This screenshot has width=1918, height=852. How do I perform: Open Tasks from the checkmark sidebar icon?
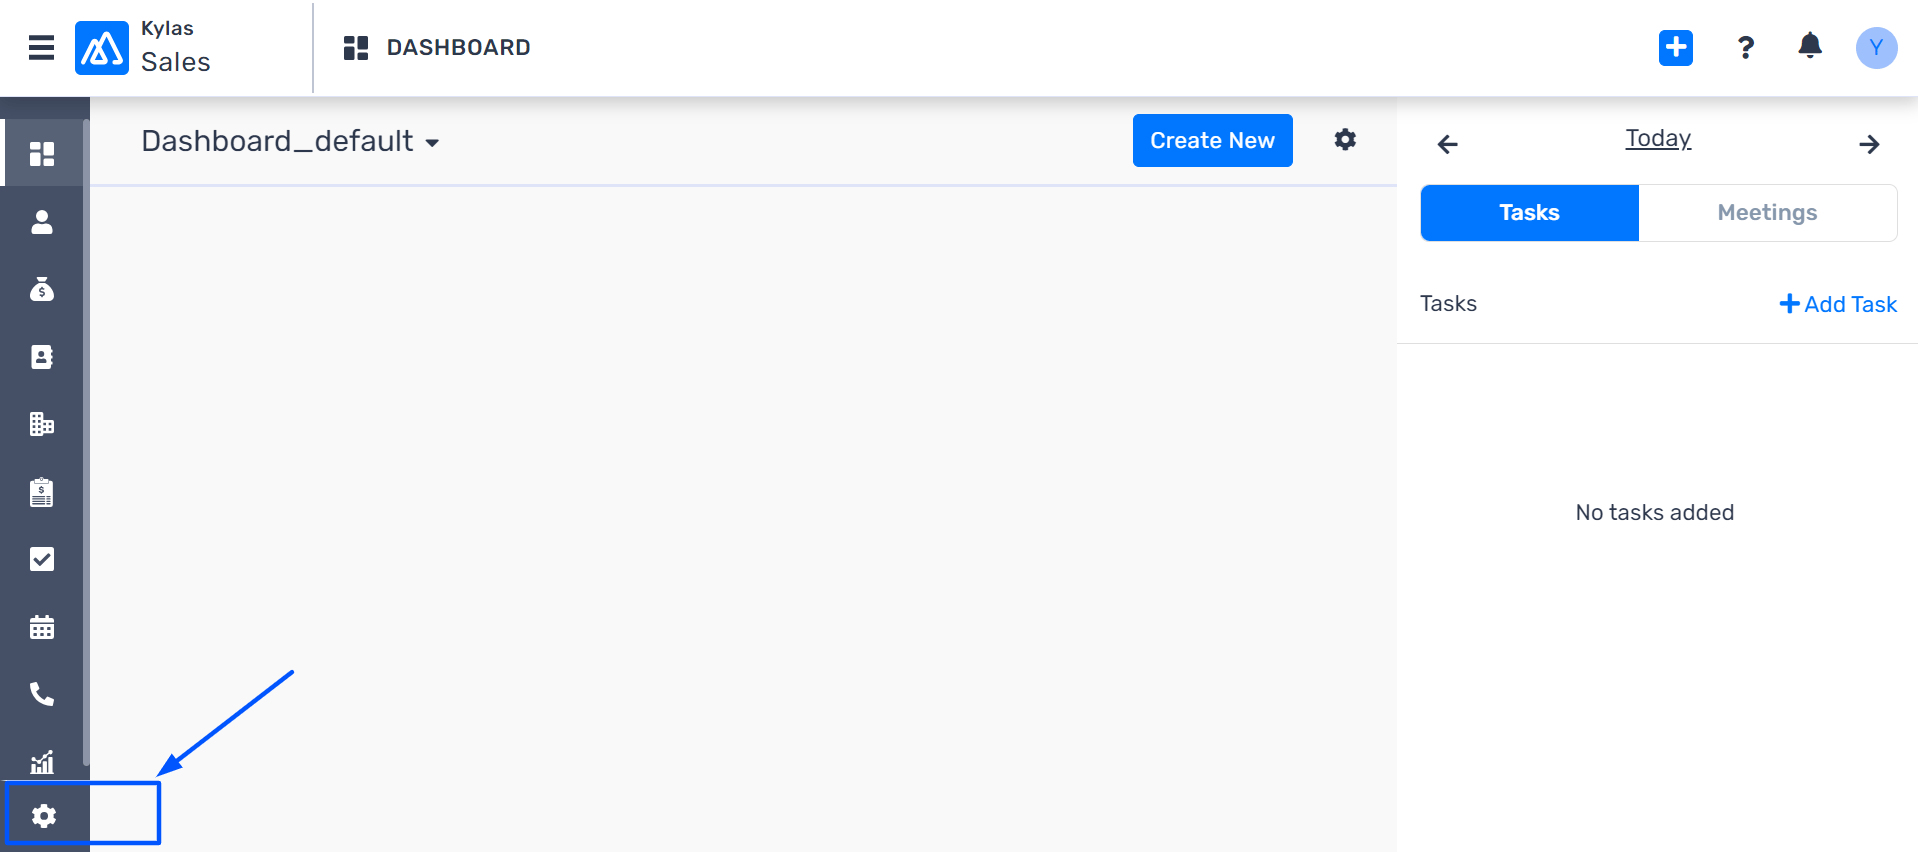click(x=42, y=559)
